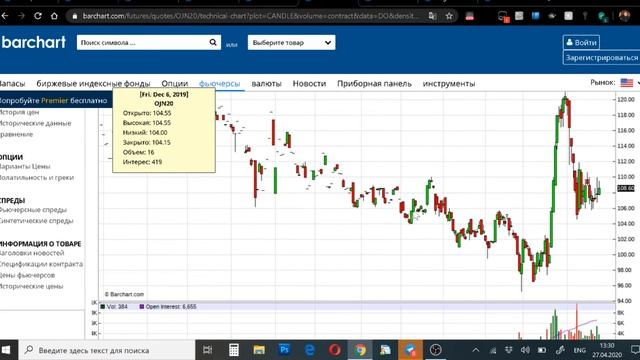Click the magnifier search icon in symbol search
Screen dimensions: 640x360
(213, 42)
